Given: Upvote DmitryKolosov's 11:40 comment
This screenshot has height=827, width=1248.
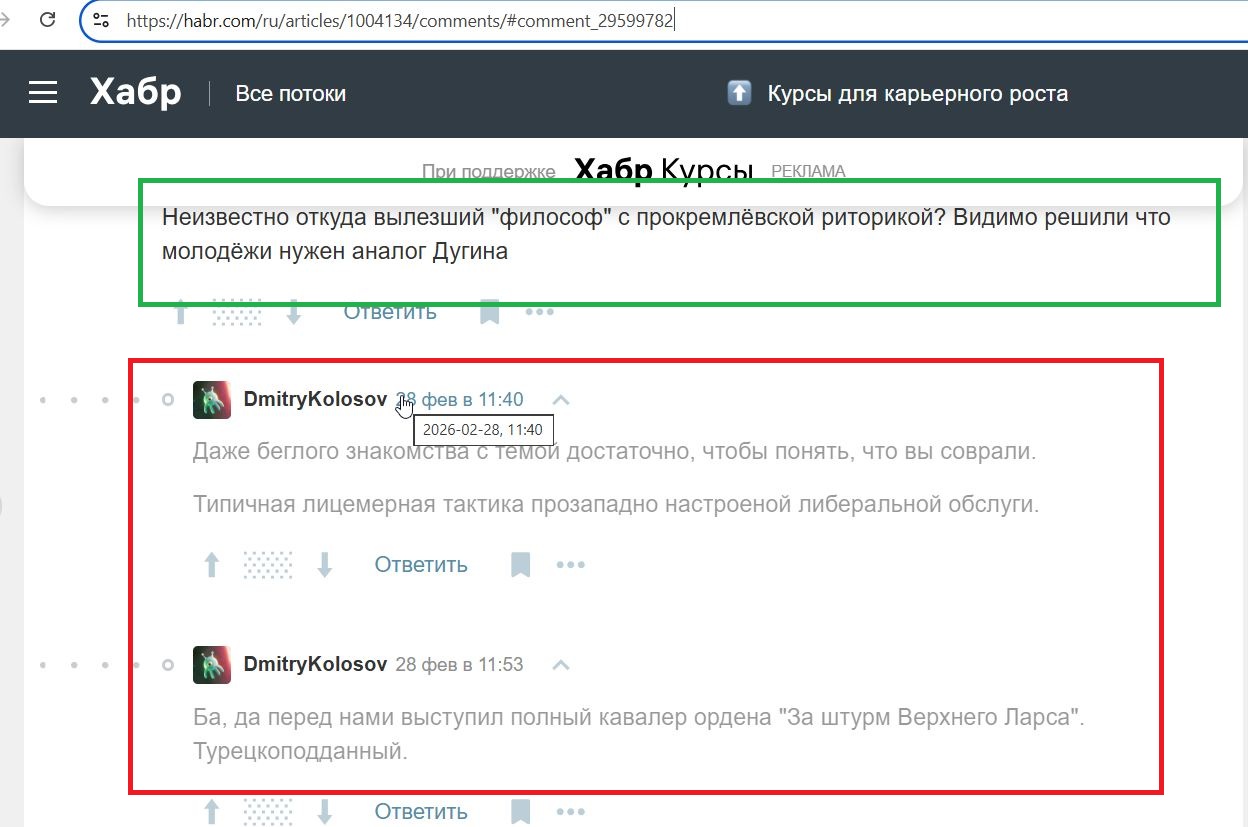Looking at the screenshot, I should click(211, 565).
